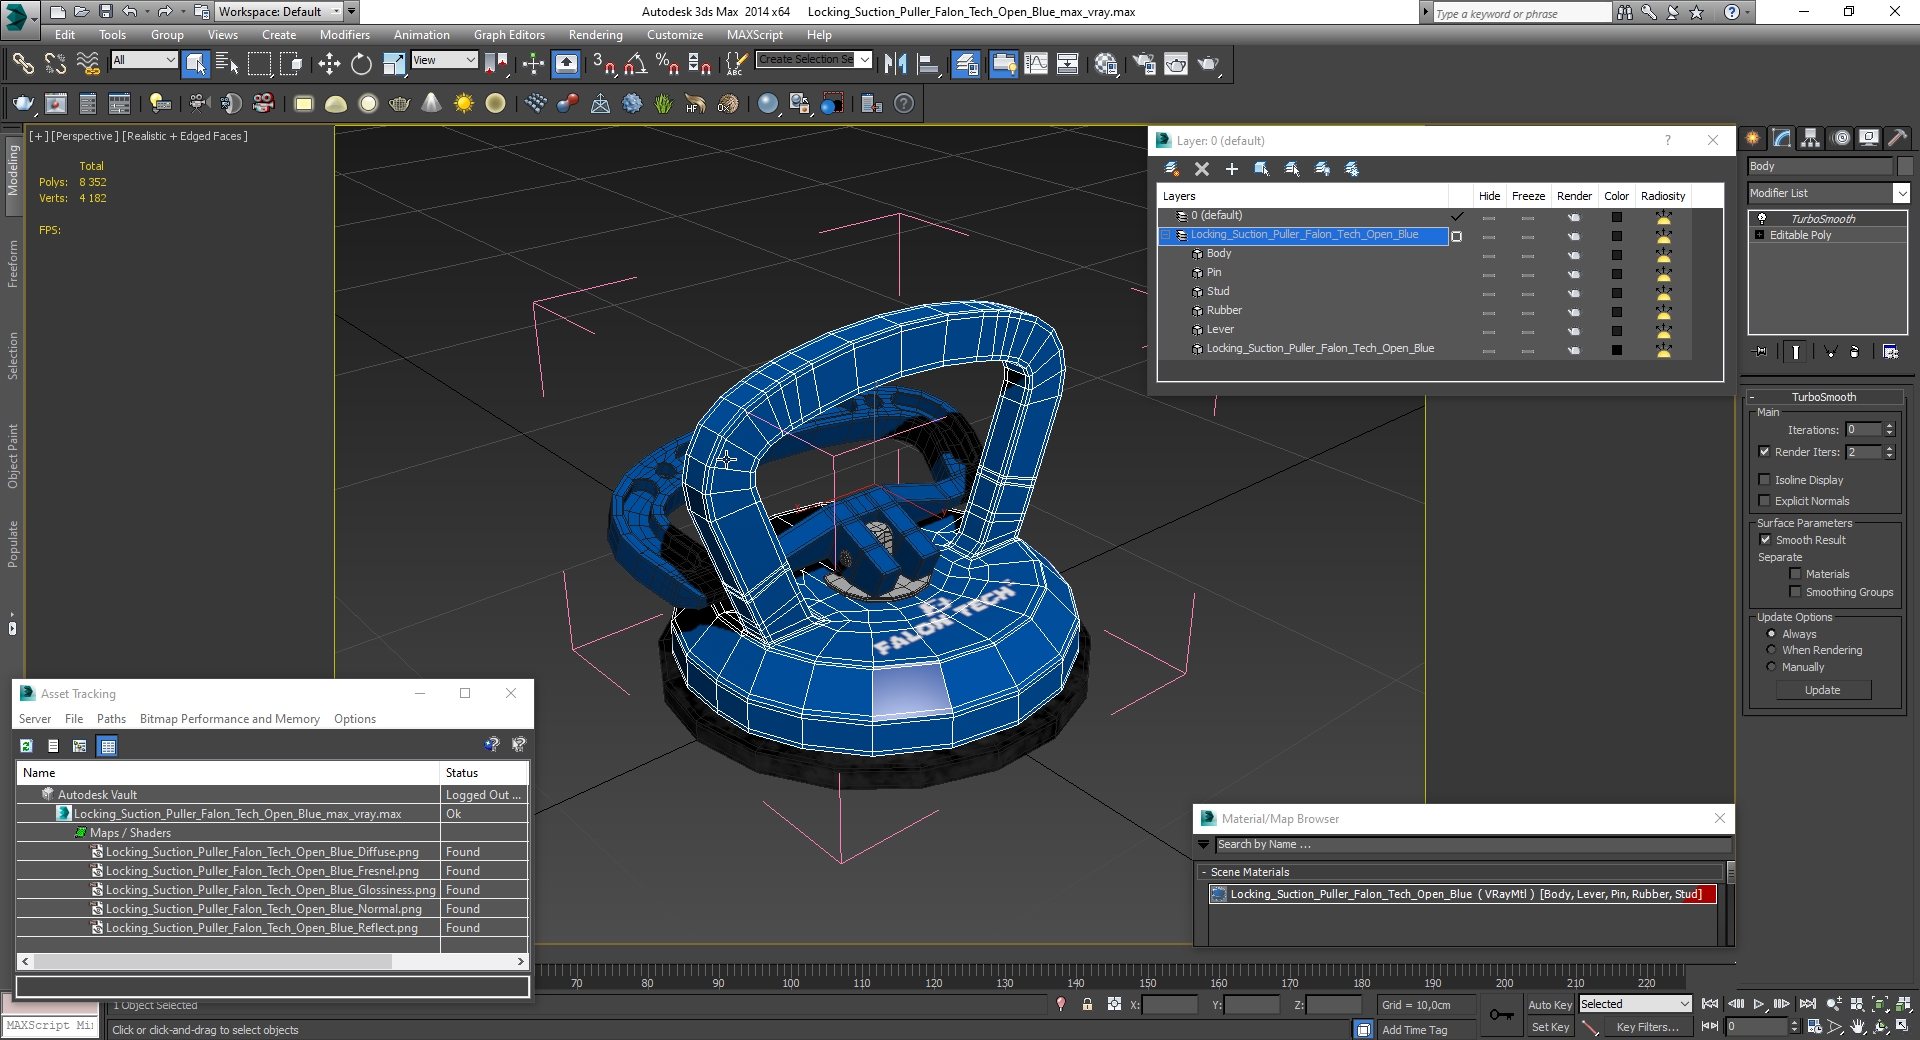Screen dimensions: 1920x1040
Task: Open the Utilities hammer tab
Action: (x=1897, y=139)
